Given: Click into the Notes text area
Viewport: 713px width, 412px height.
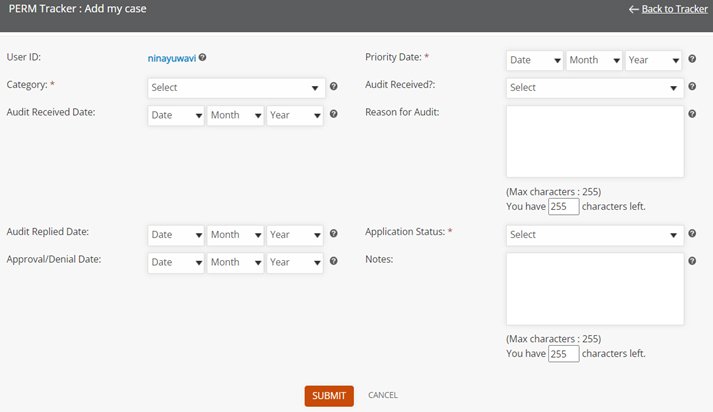Looking at the screenshot, I should click(594, 288).
